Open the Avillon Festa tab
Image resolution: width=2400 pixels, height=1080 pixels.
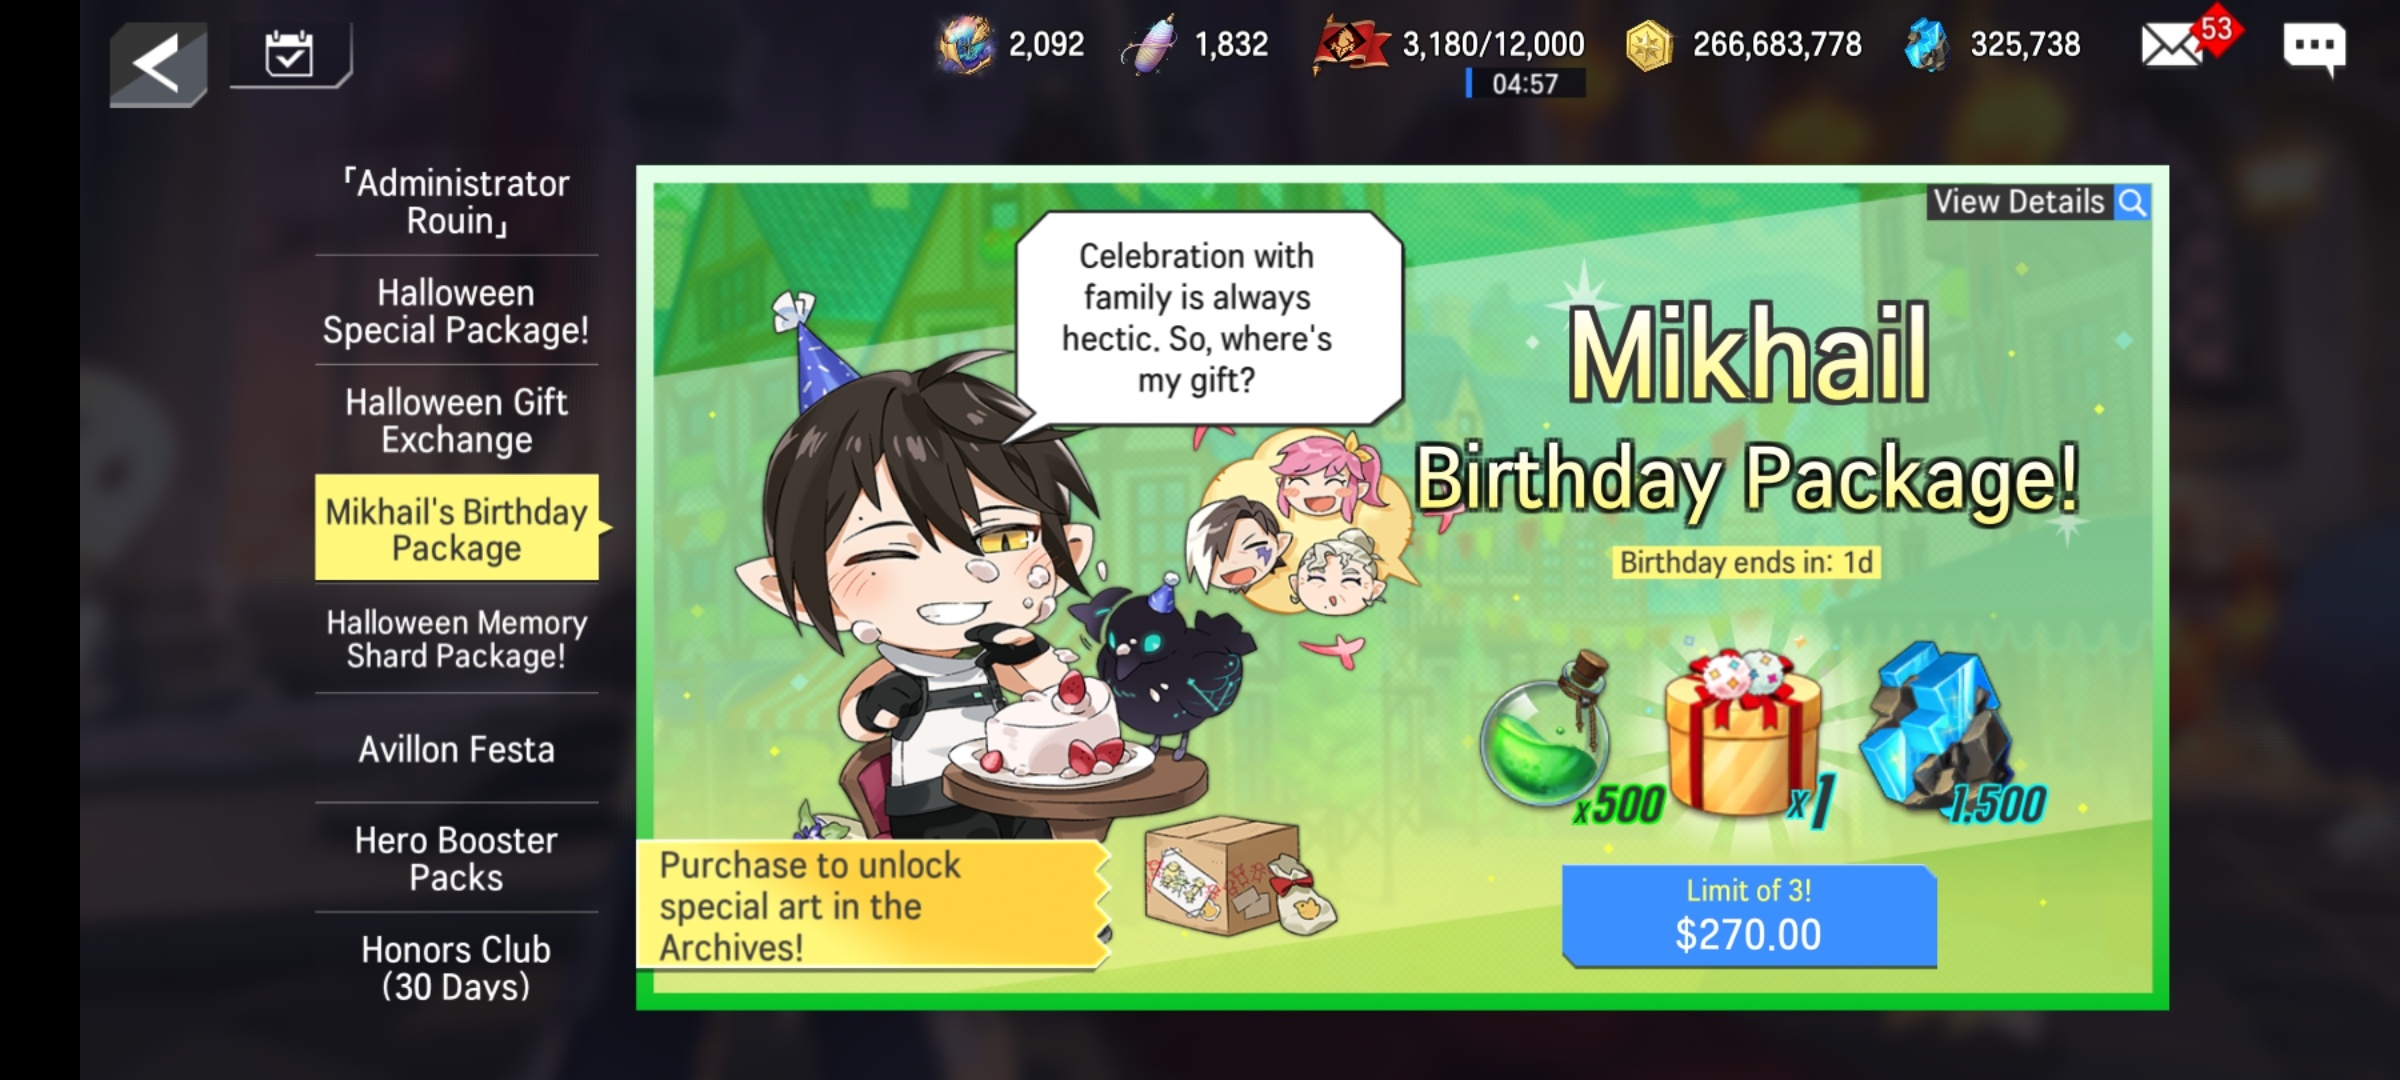coord(457,749)
